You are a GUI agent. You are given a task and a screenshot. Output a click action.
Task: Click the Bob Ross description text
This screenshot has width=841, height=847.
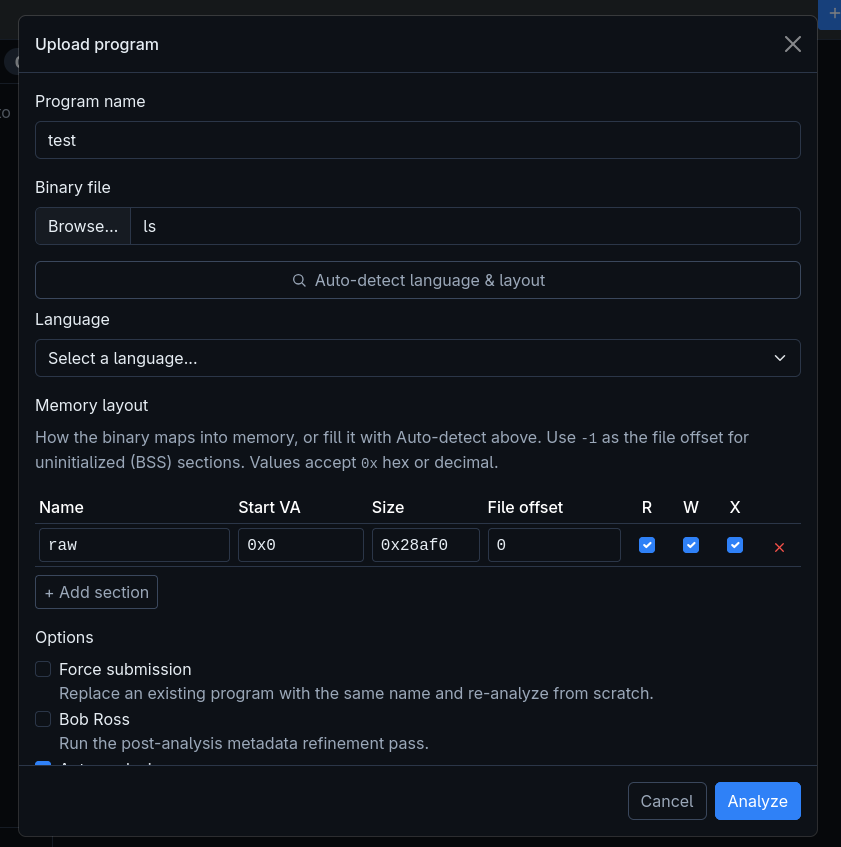tap(244, 743)
